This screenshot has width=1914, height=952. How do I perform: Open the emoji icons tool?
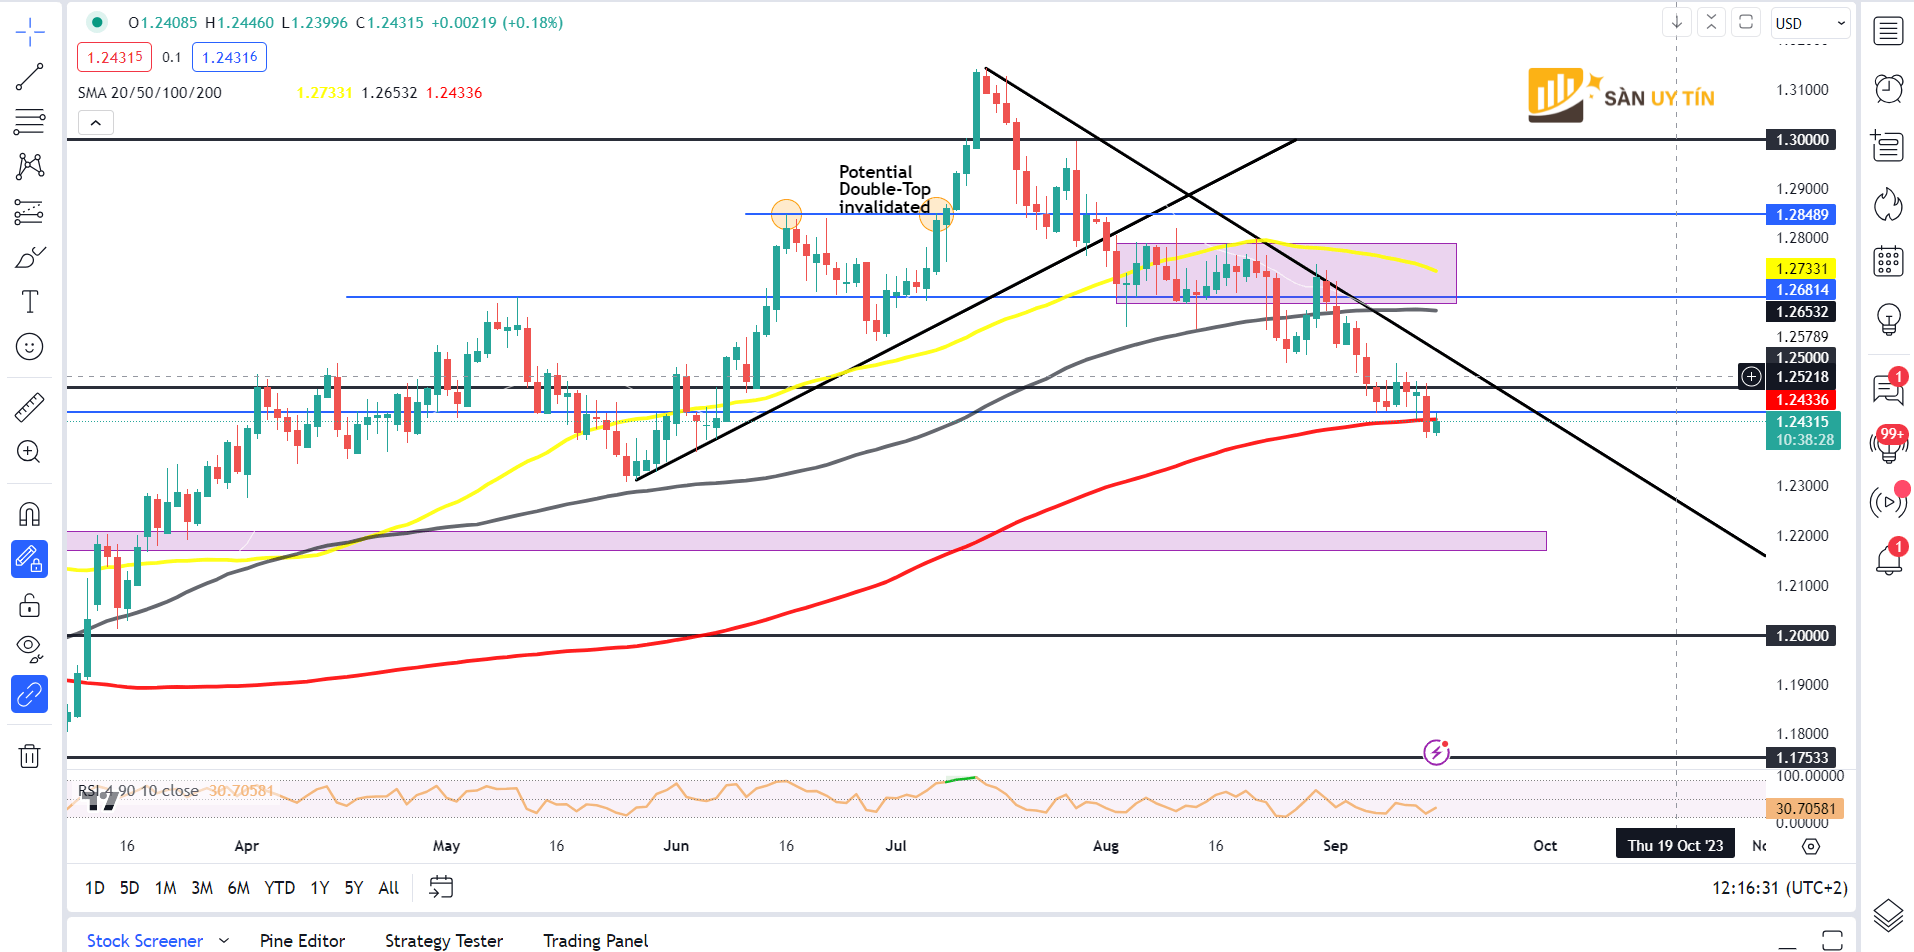[30, 347]
